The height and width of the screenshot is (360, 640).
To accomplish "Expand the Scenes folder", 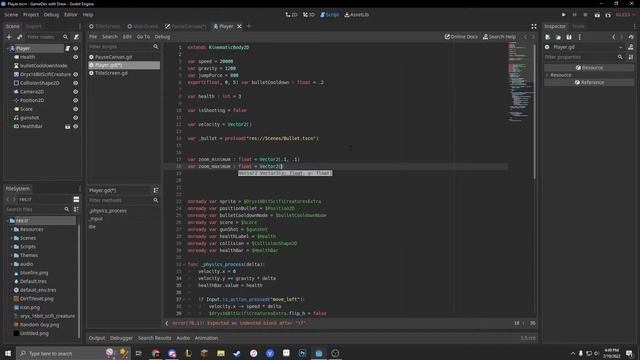I will (x=12, y=238).
